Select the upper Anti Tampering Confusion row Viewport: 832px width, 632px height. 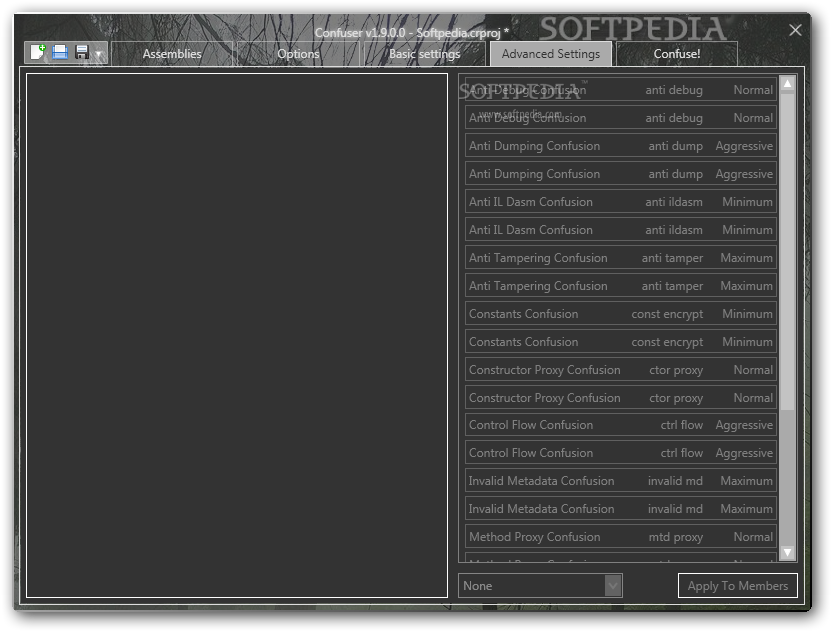click(x=621, y=258)
